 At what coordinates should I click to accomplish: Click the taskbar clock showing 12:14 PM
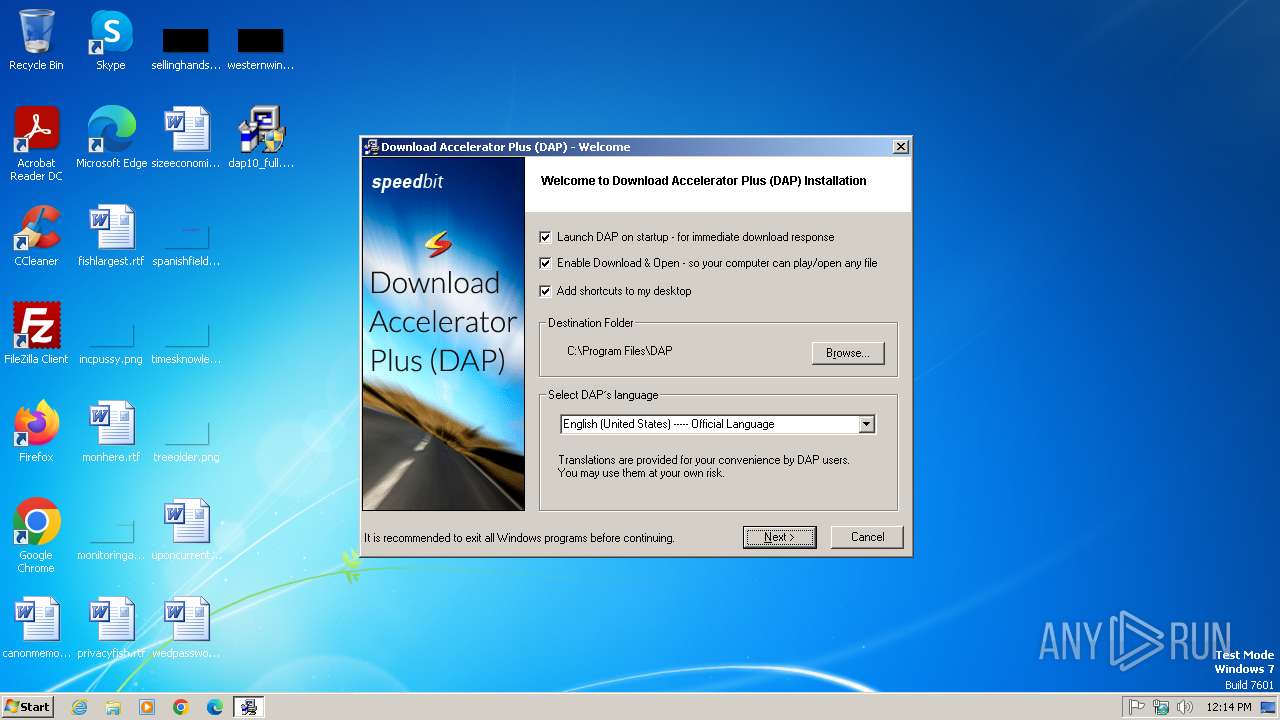pyautogui.click(x=1228, y=707)
